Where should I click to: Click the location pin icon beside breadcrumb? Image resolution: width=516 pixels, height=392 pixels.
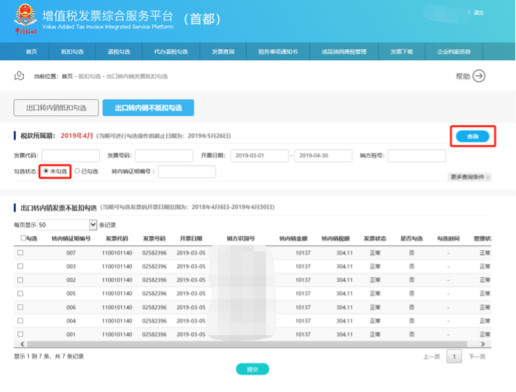point(19,76)
